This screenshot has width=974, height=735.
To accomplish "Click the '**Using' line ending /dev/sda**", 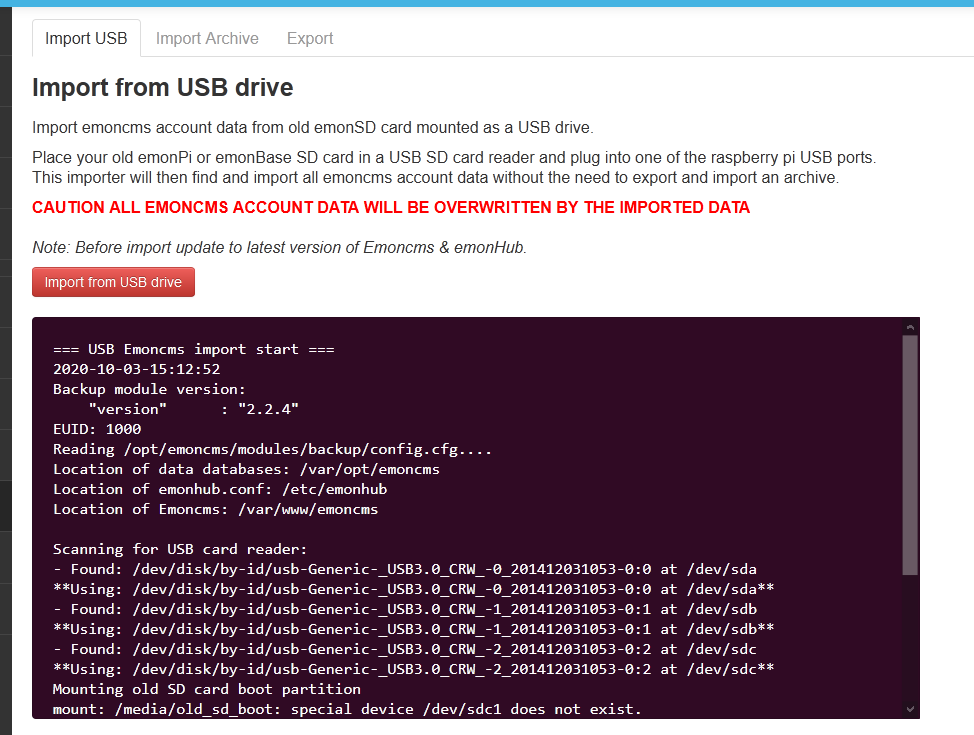I will pyautogui.click(x=414, y=589).
